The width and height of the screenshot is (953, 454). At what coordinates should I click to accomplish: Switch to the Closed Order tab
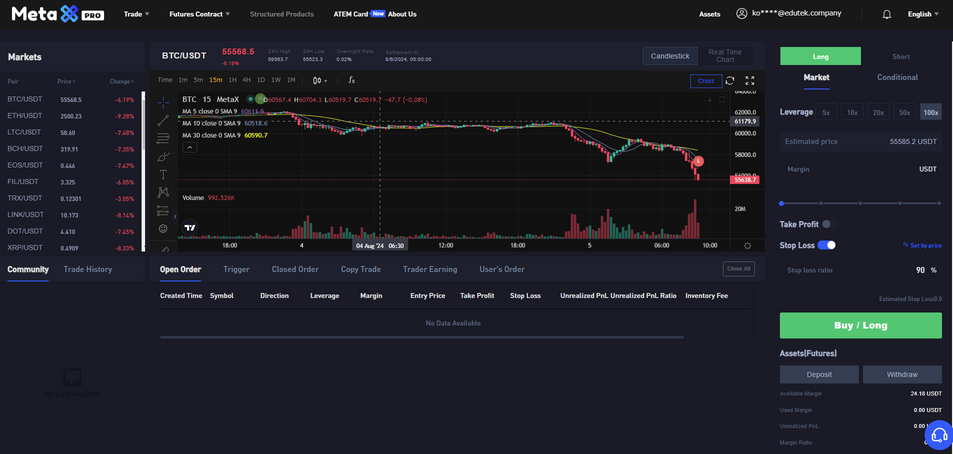(295, 269)
